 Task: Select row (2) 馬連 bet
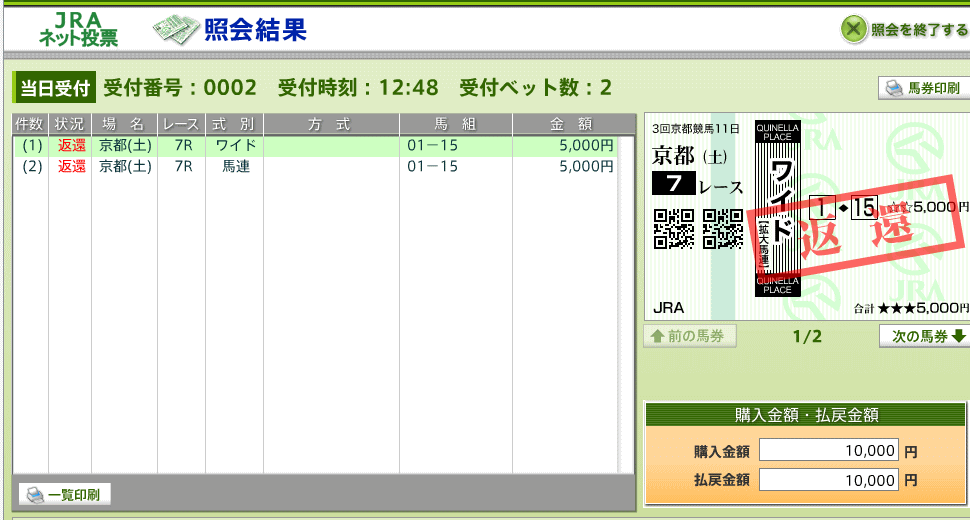315,166
